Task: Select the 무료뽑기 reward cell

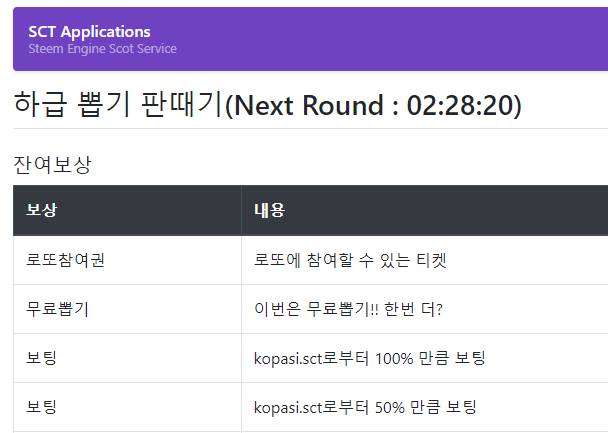Action: (x=127, y=309)
